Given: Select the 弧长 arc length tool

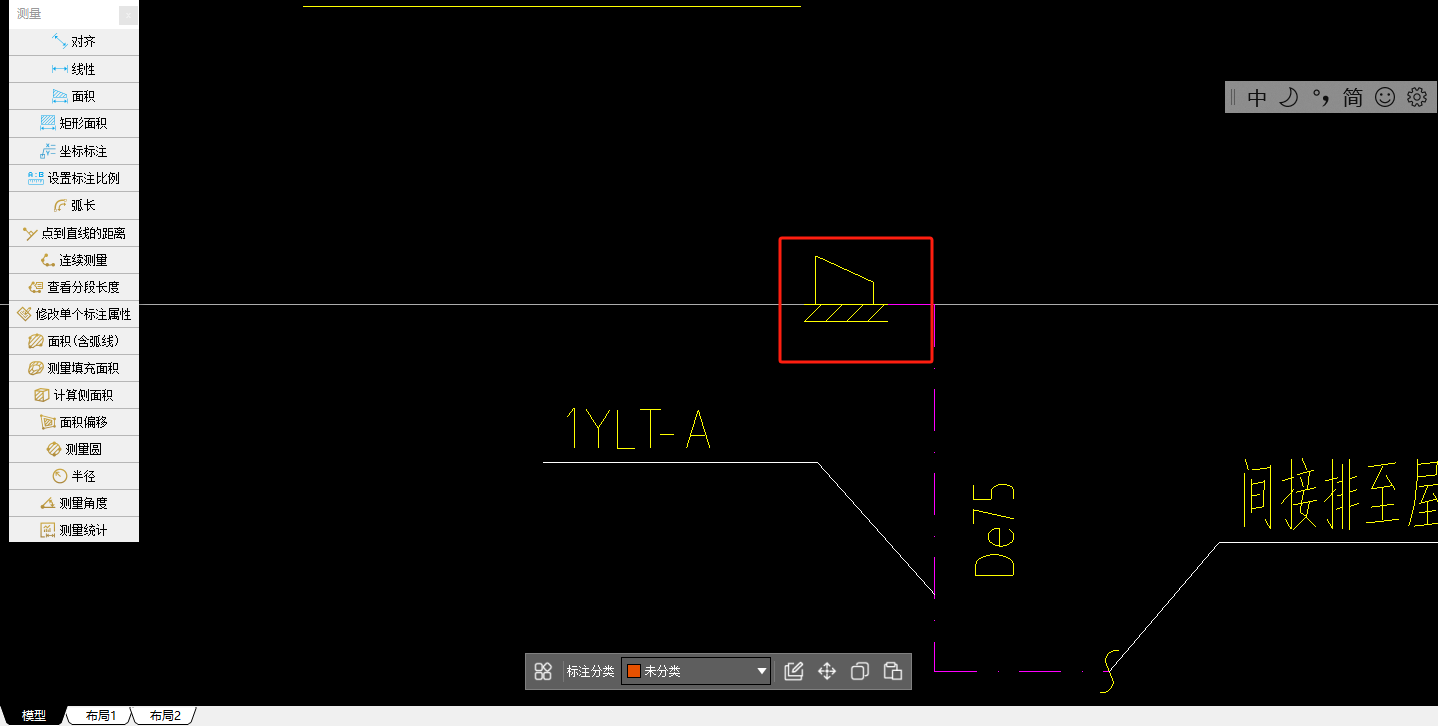Looking at the screenshot, I should 74,205.
